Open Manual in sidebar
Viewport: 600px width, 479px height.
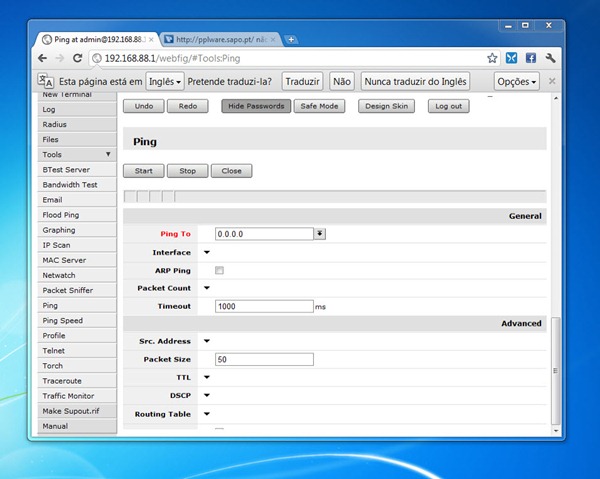(x=77, y=426)
